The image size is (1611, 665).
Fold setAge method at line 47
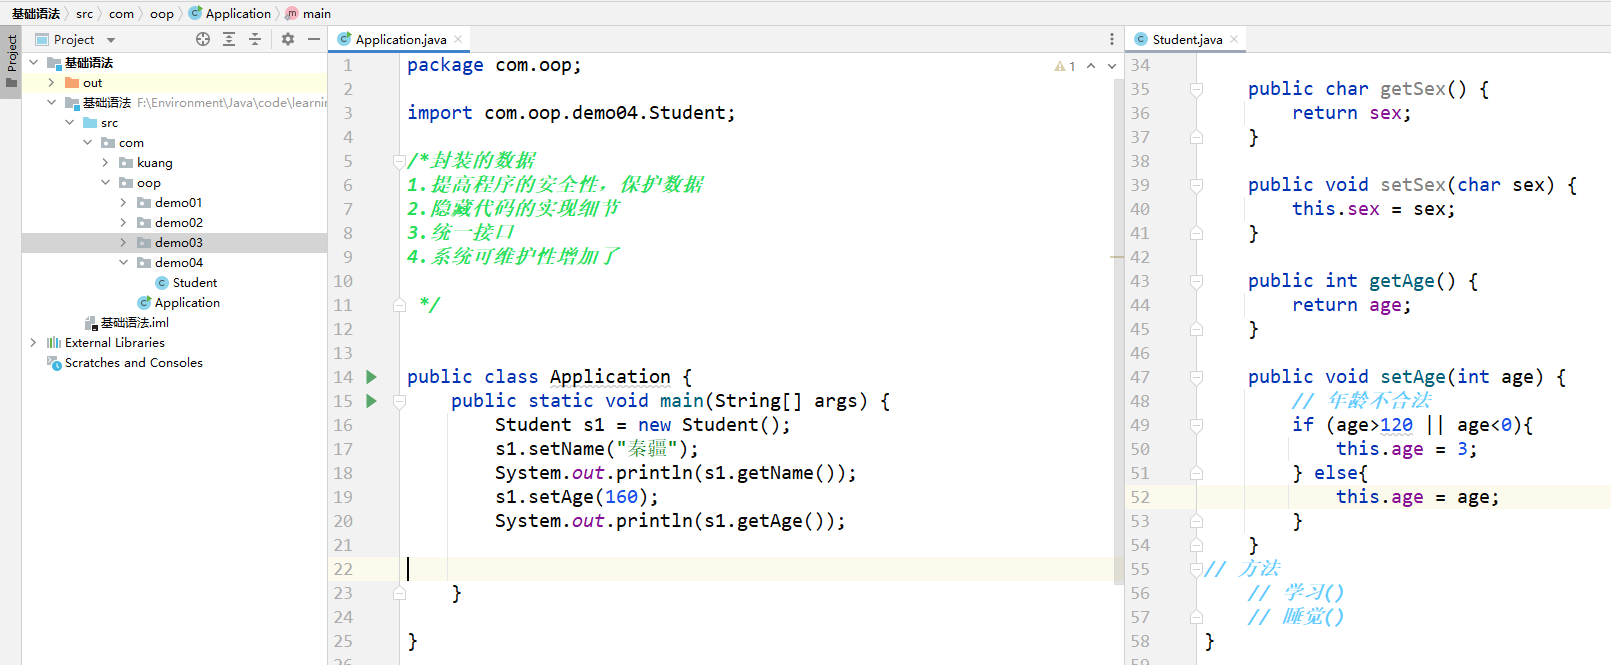[1196, 377]
